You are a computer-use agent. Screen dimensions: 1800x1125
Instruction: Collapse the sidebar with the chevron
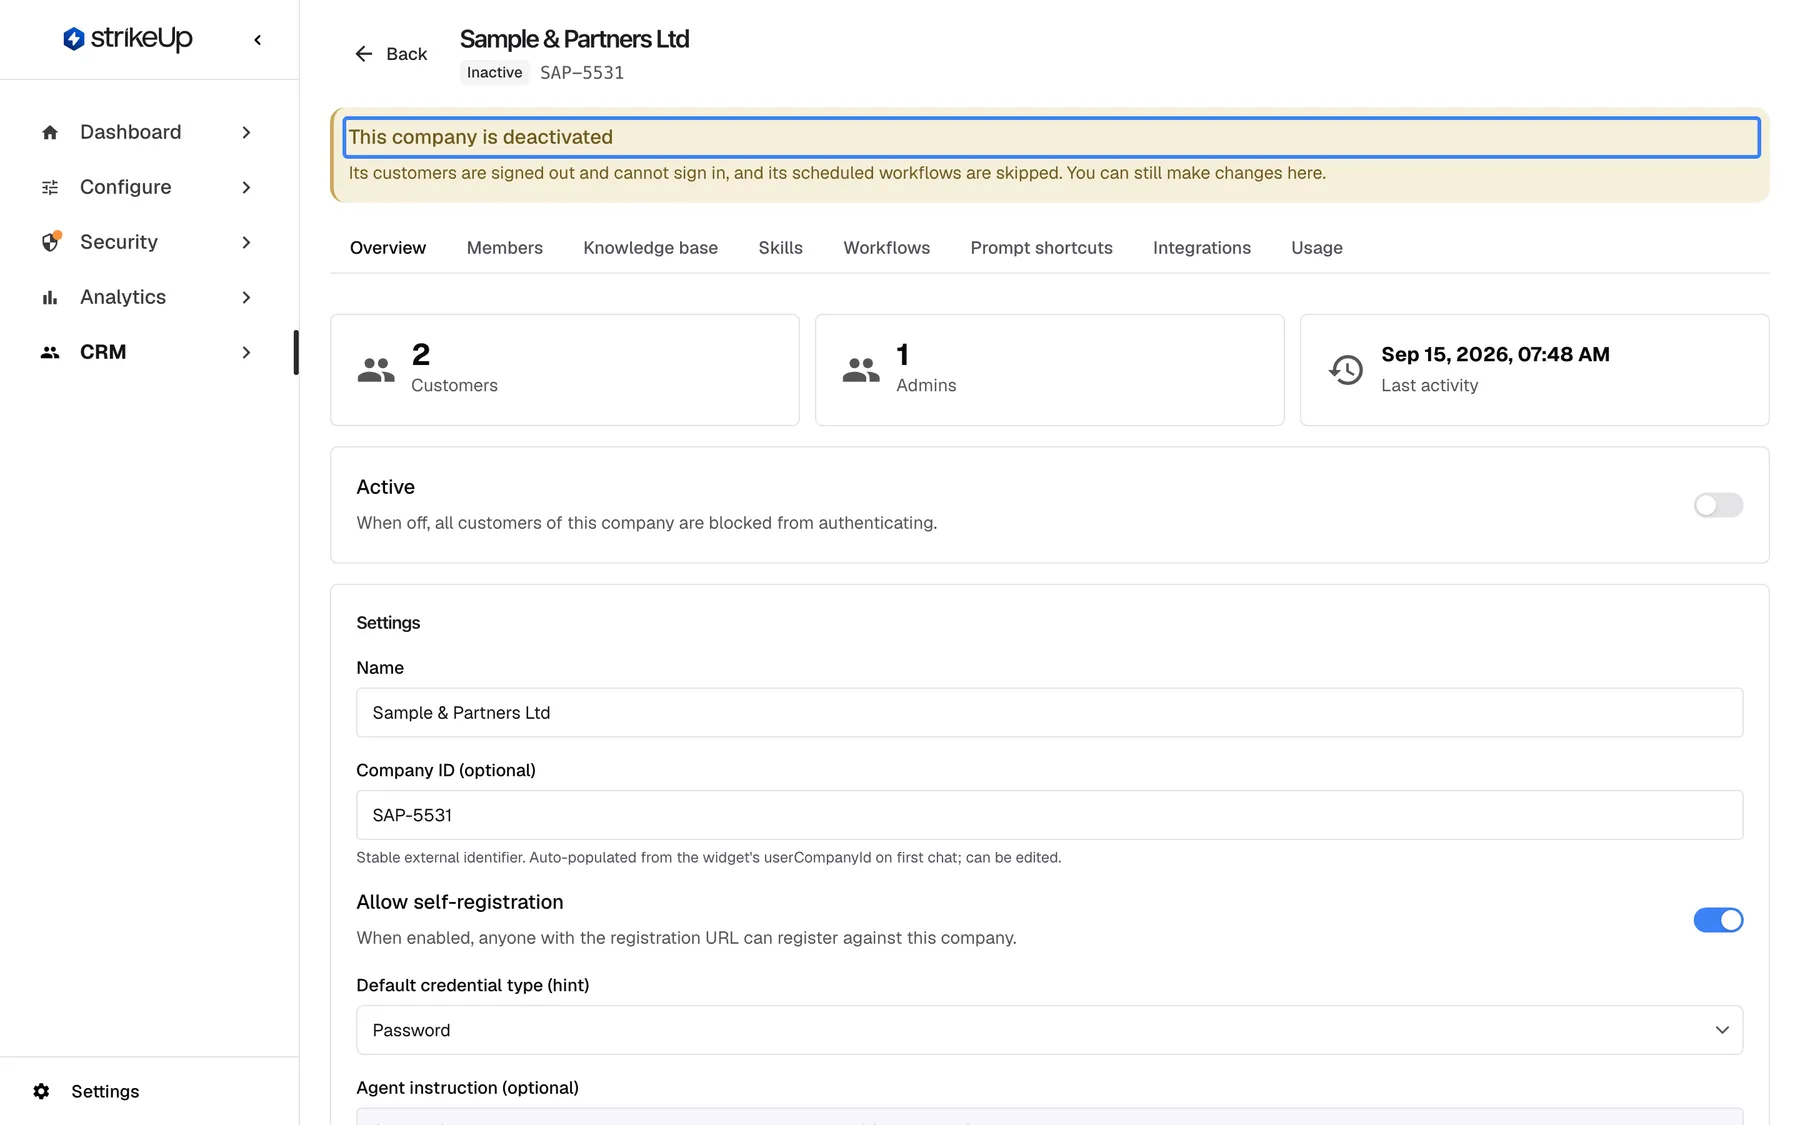pos(258,40)
